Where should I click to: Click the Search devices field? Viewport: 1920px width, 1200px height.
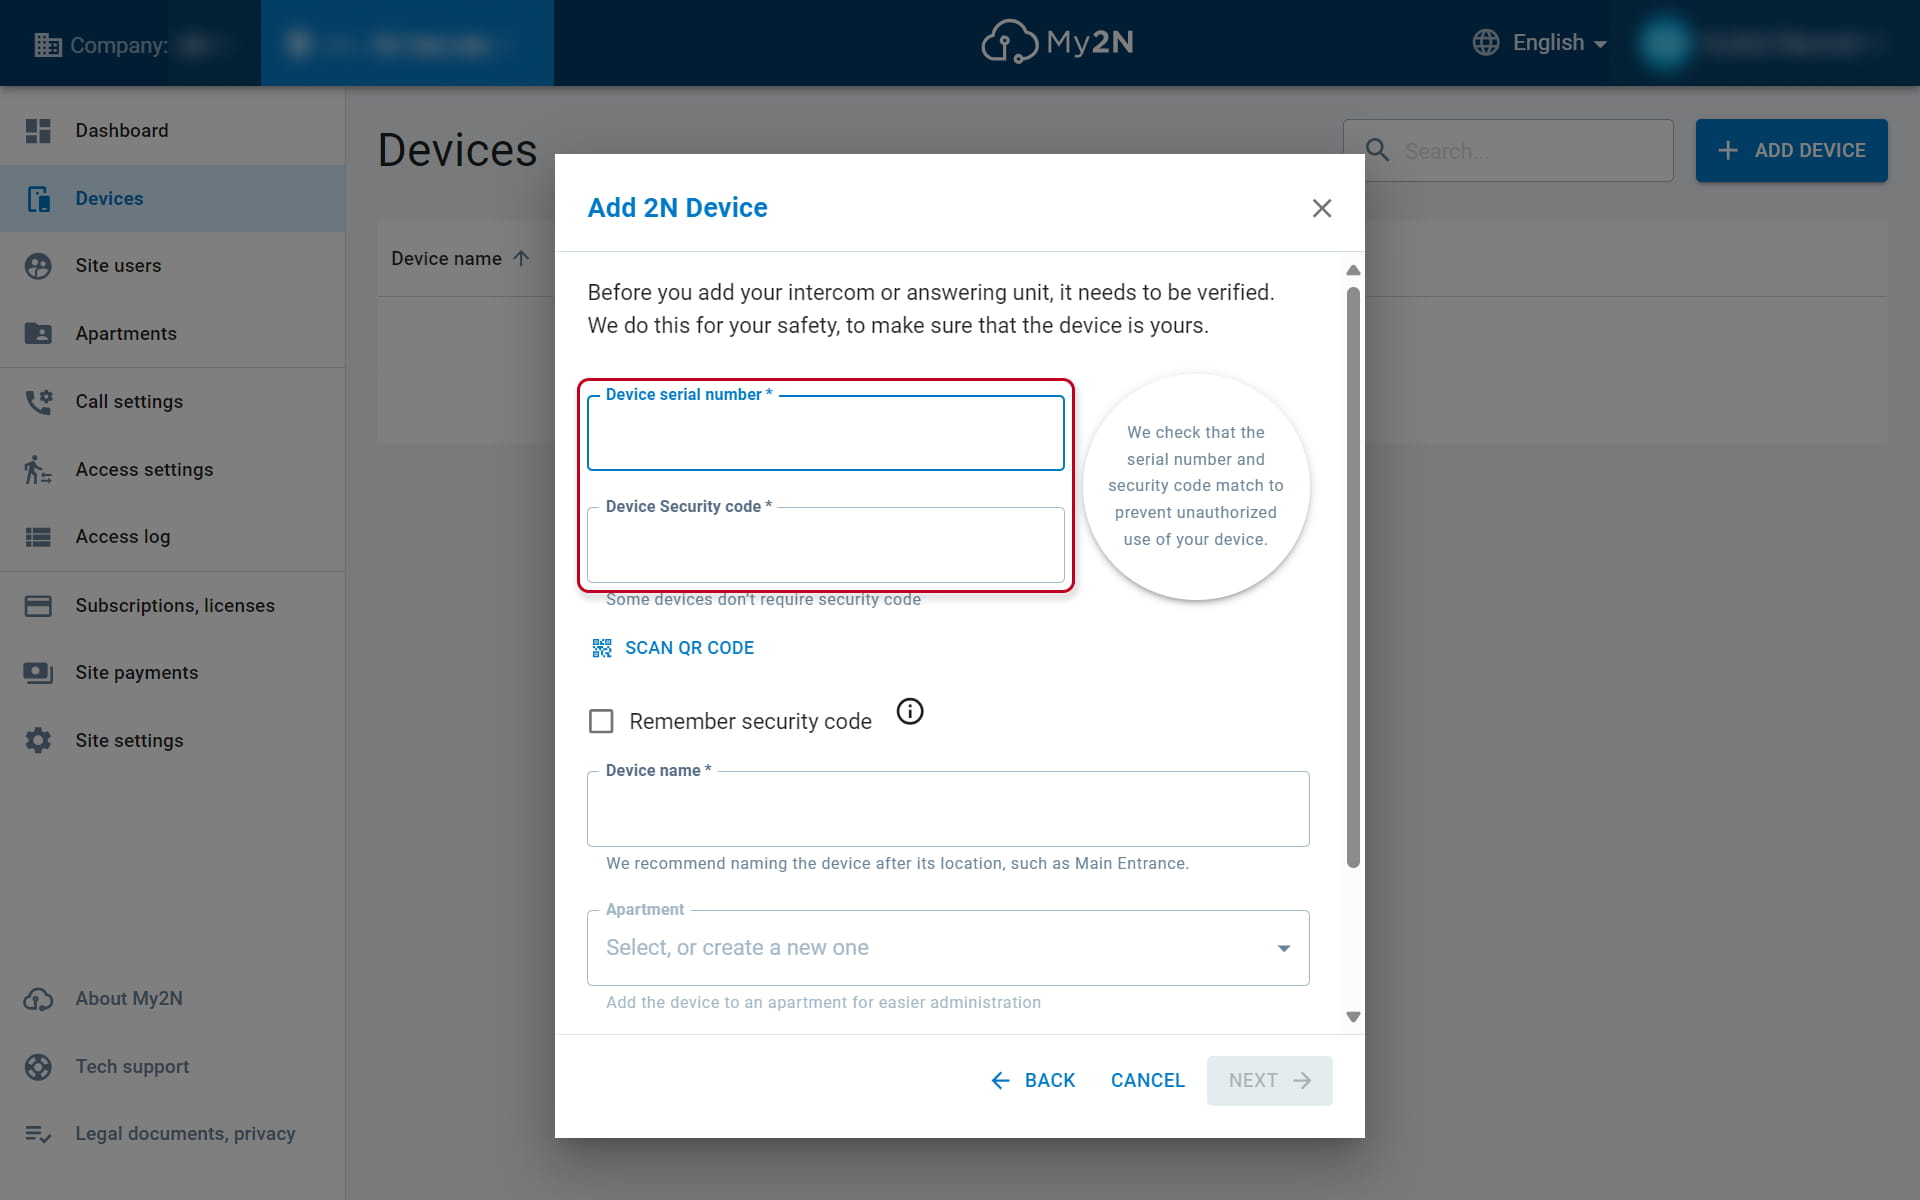point(1508,150)
